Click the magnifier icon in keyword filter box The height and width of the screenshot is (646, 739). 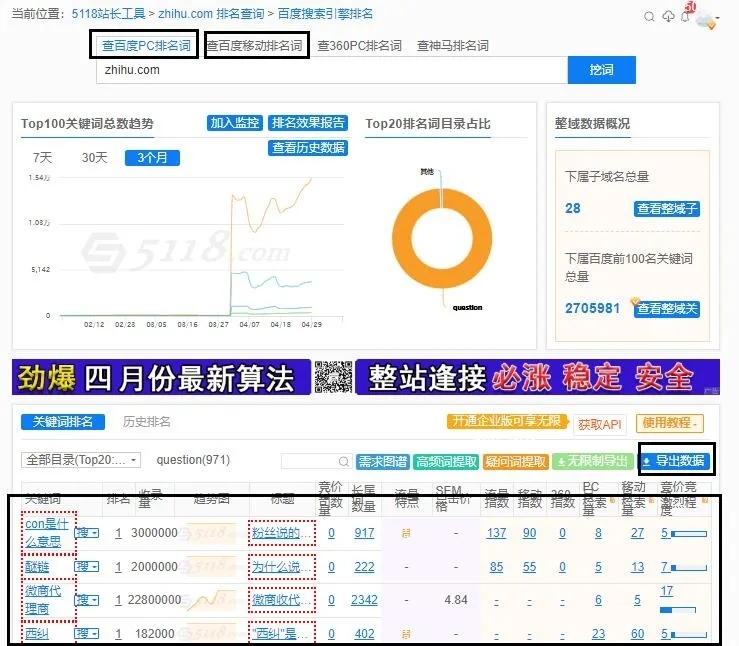pyautogui.click(x=344, y=461)
